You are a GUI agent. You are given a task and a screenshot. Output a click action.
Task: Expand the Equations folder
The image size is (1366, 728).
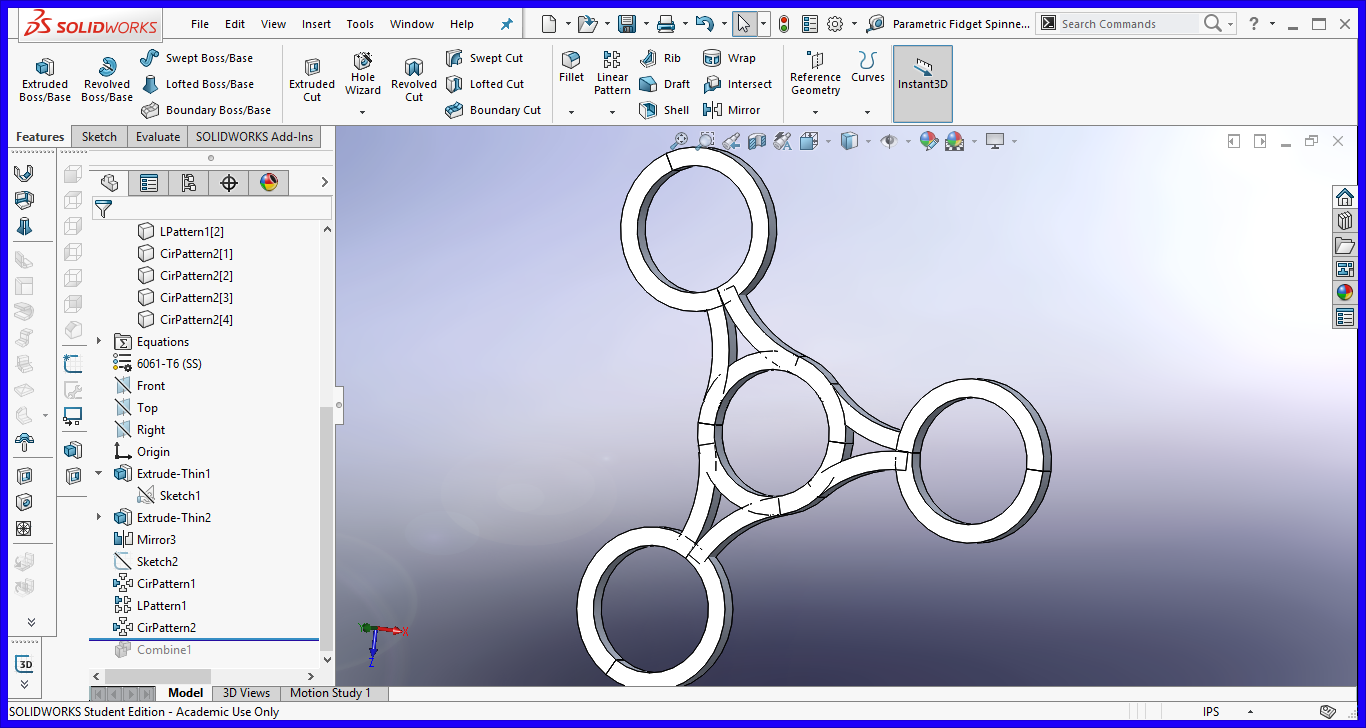(99, 342)
